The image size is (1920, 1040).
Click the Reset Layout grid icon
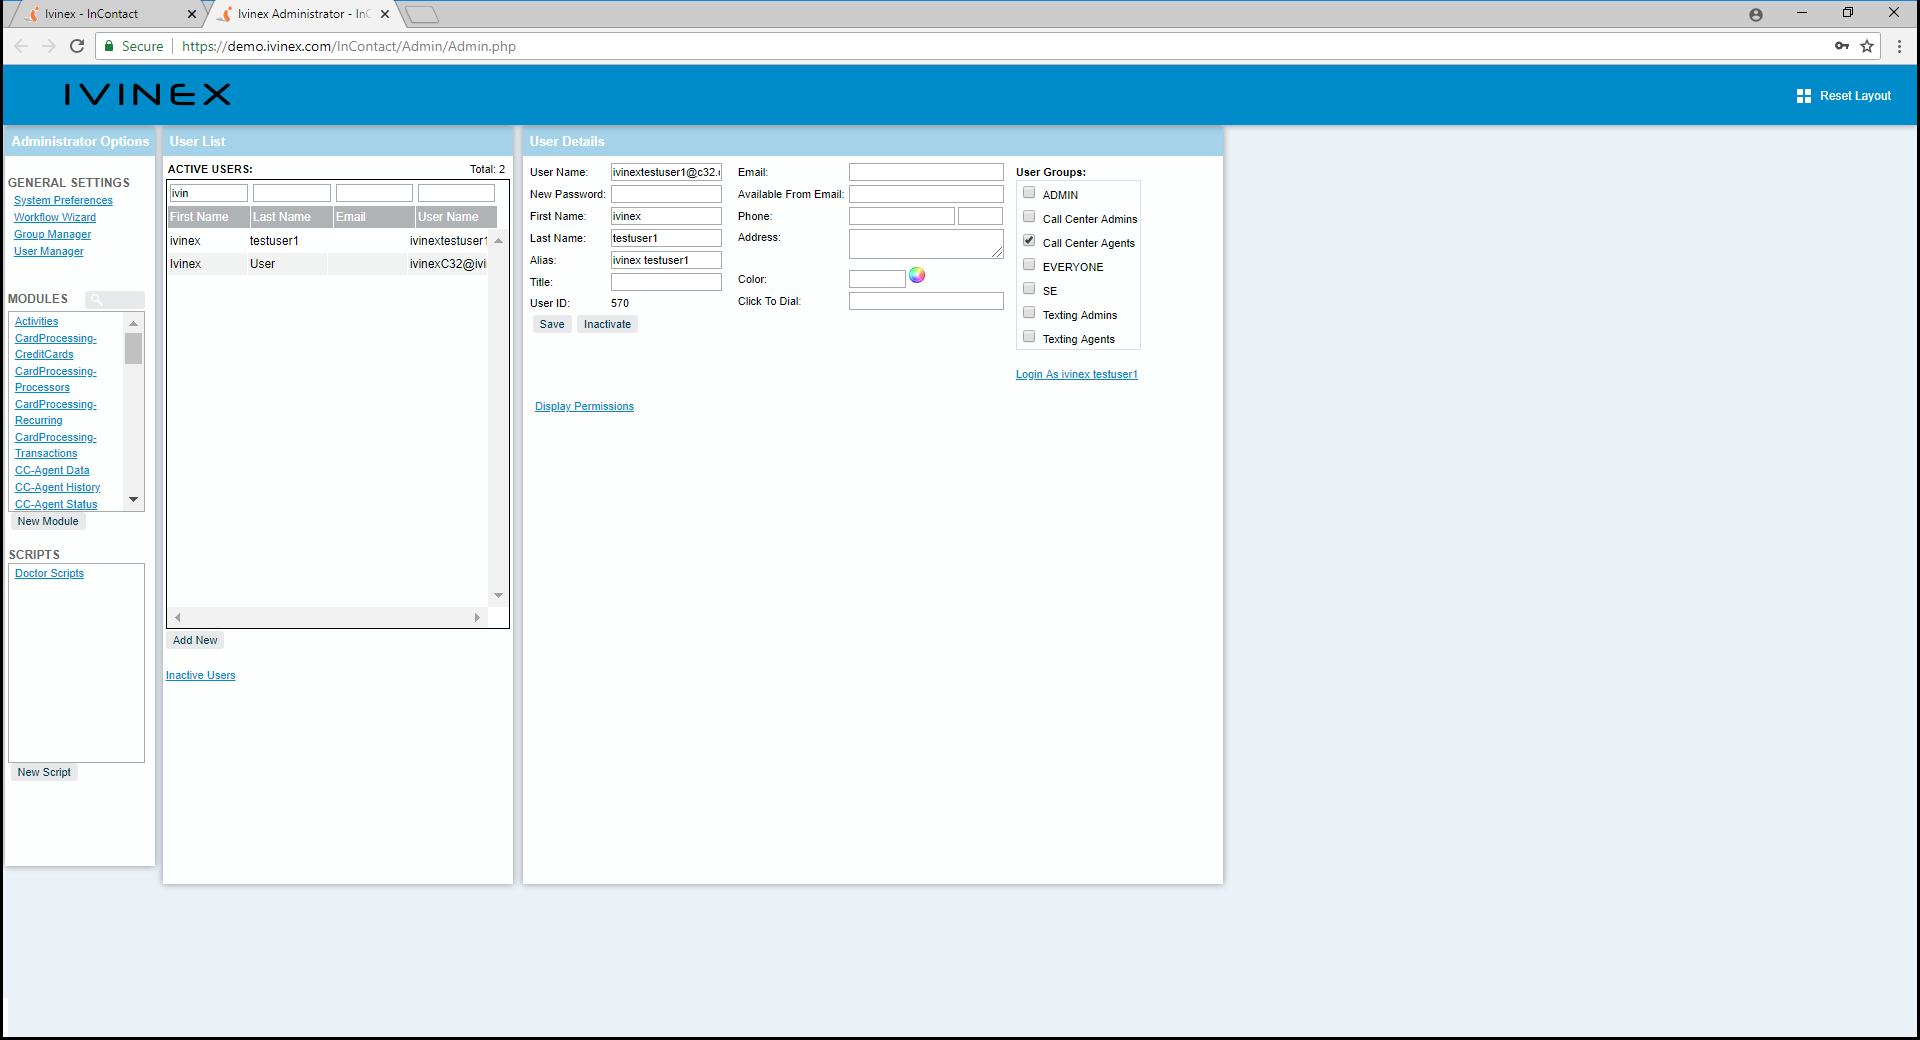(x=1804, y=96)
